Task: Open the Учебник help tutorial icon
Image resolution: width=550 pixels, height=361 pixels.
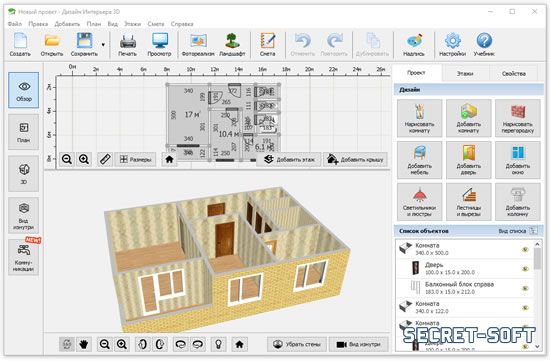Action: coord(484,44)
